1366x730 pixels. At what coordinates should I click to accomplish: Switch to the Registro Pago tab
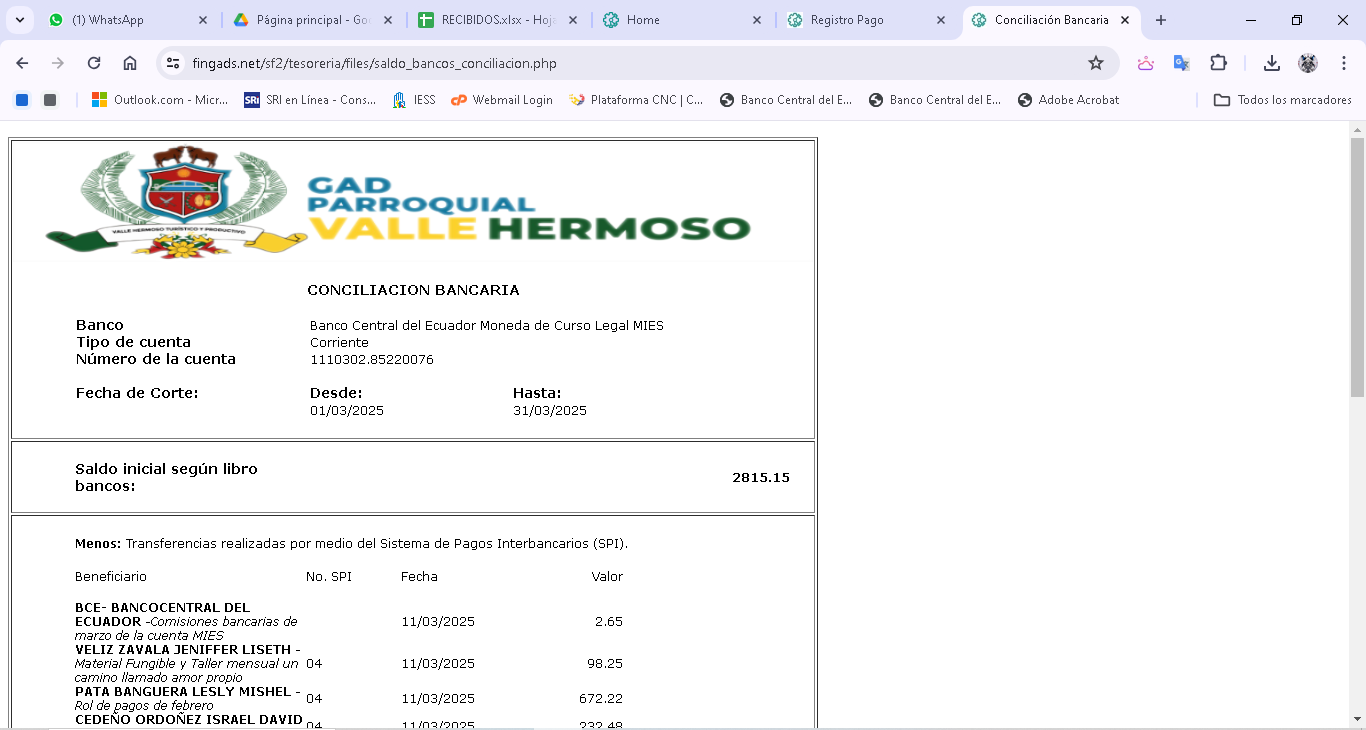(846, 20)
